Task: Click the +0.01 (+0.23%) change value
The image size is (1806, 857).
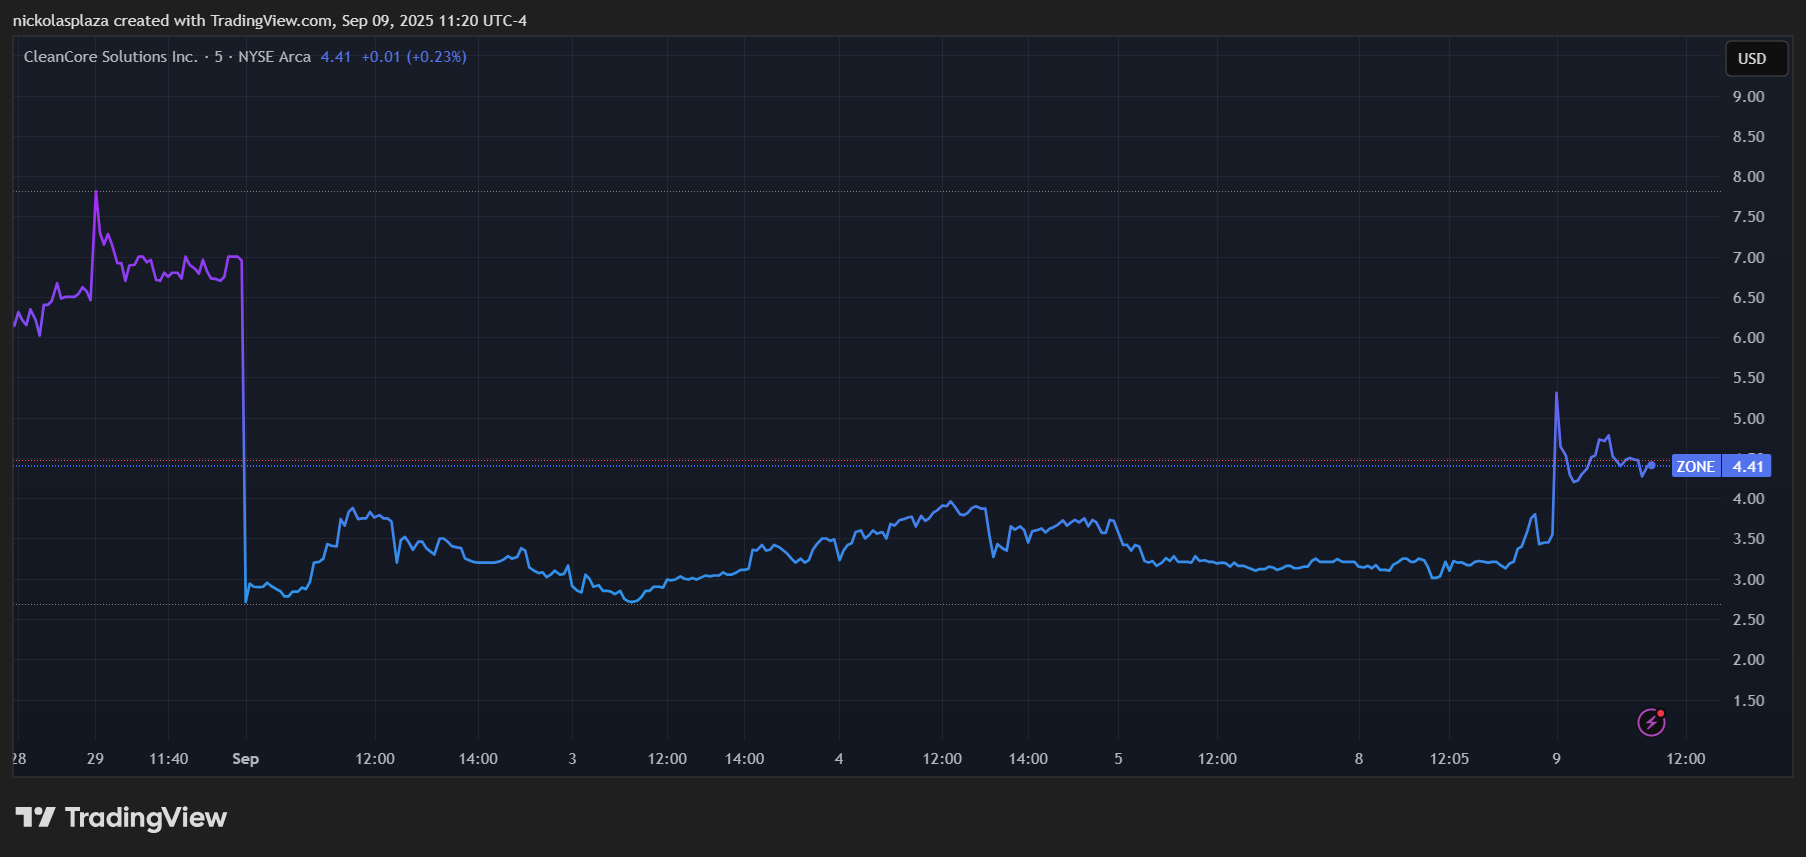Action: pos(413,57)
